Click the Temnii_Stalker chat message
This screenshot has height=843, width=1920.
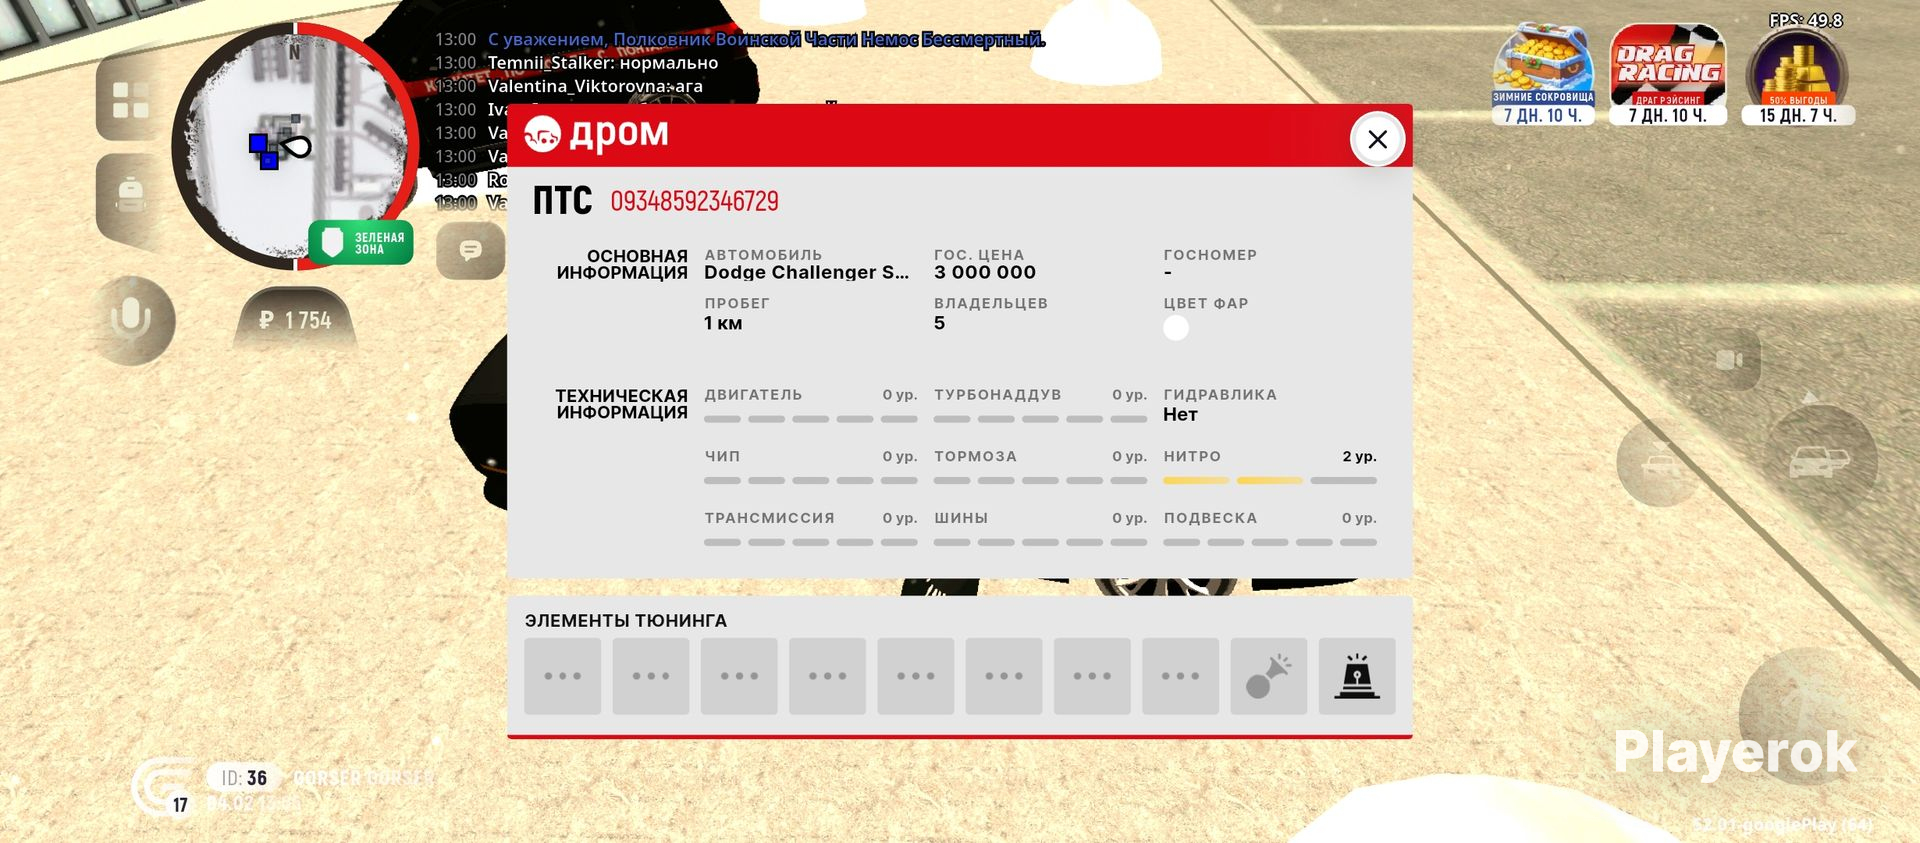(x=603, y=63)
